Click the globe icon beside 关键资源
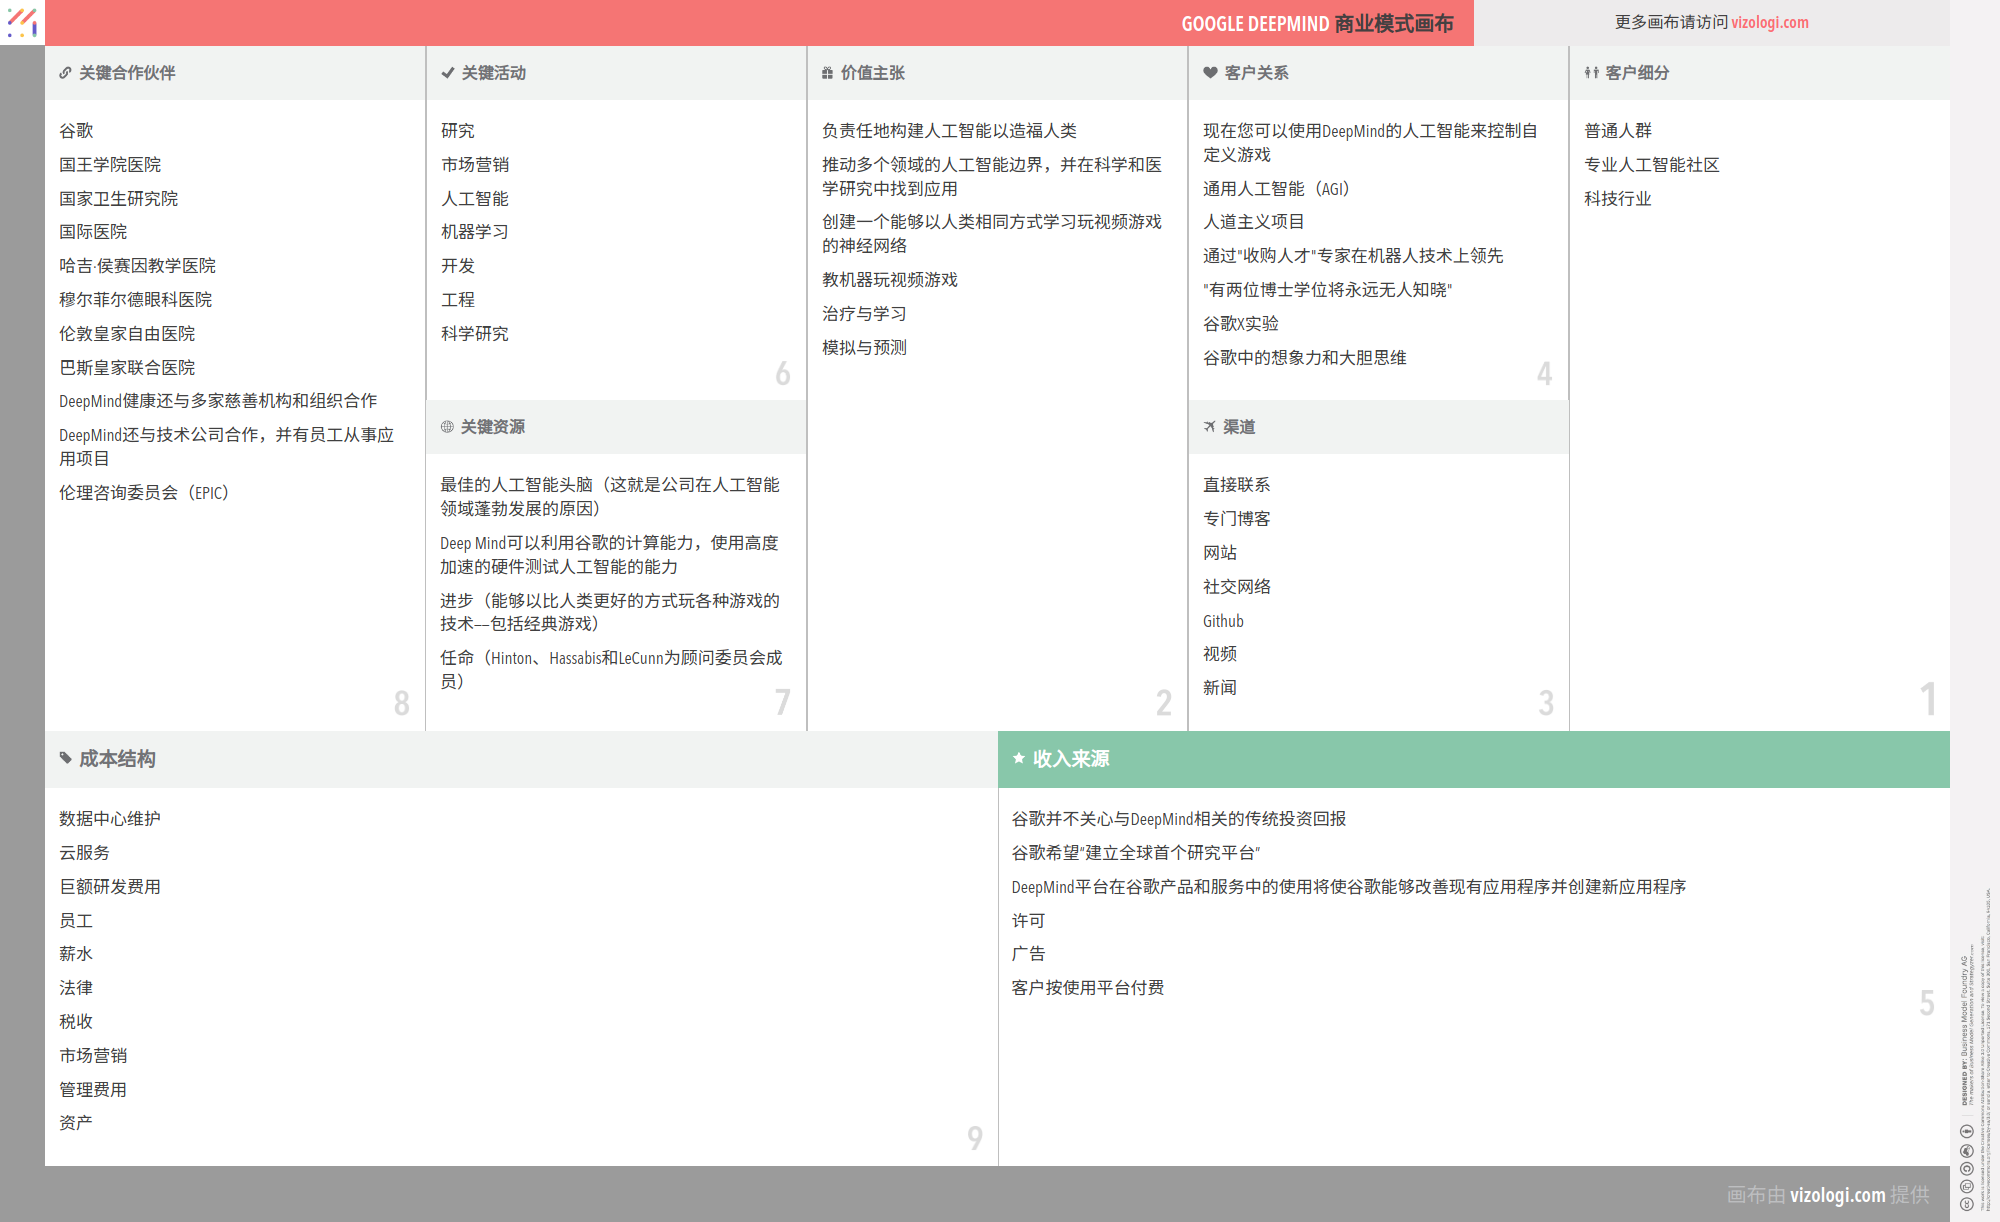 pos(447,427)
